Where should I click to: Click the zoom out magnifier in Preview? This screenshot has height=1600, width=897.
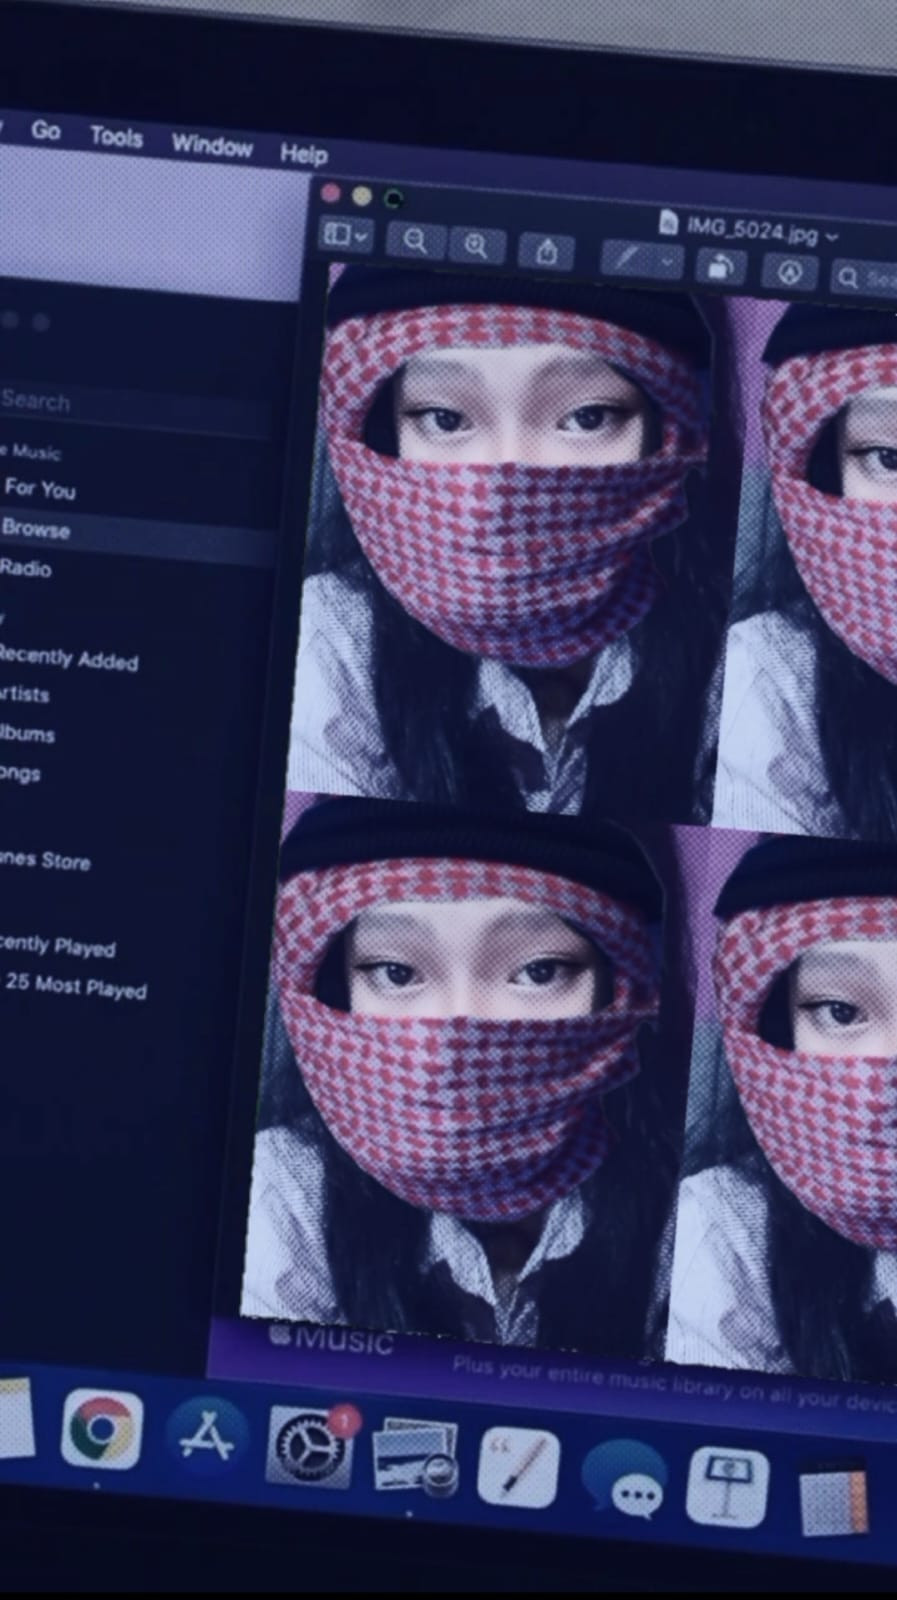pyautogui.click(x=415, y=241)
